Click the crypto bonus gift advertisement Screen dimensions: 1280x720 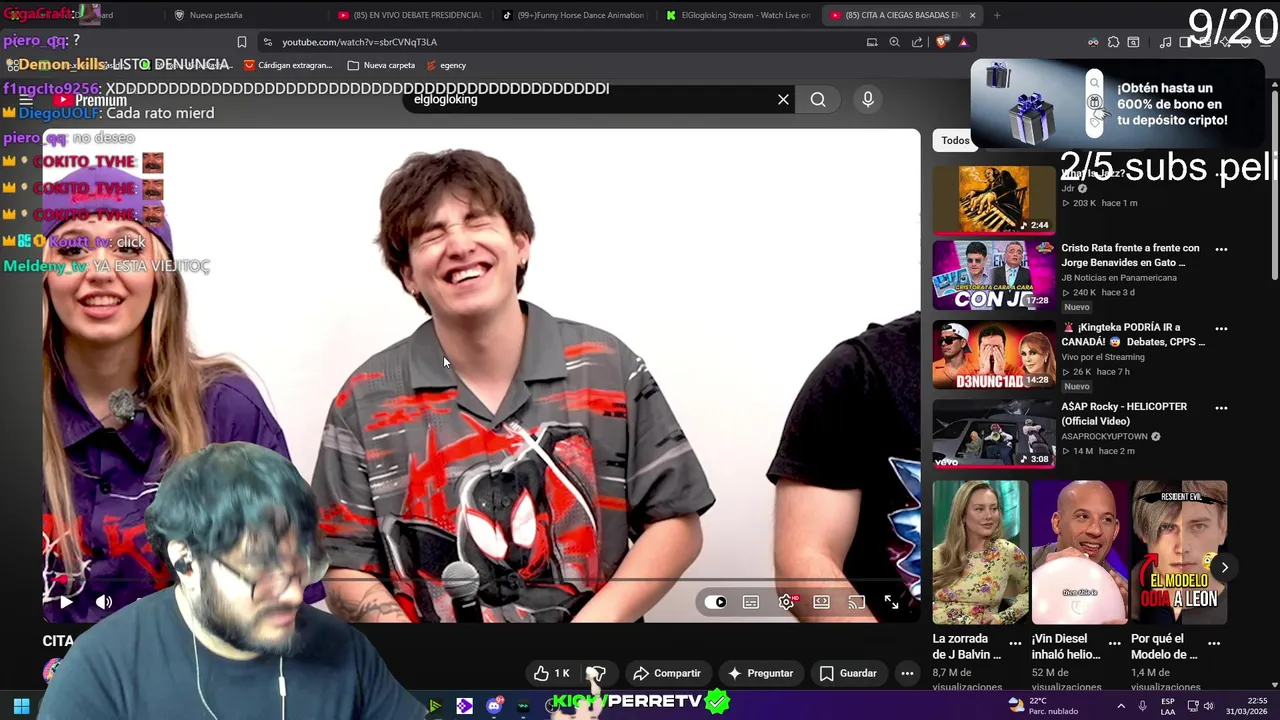point(1118,103)
